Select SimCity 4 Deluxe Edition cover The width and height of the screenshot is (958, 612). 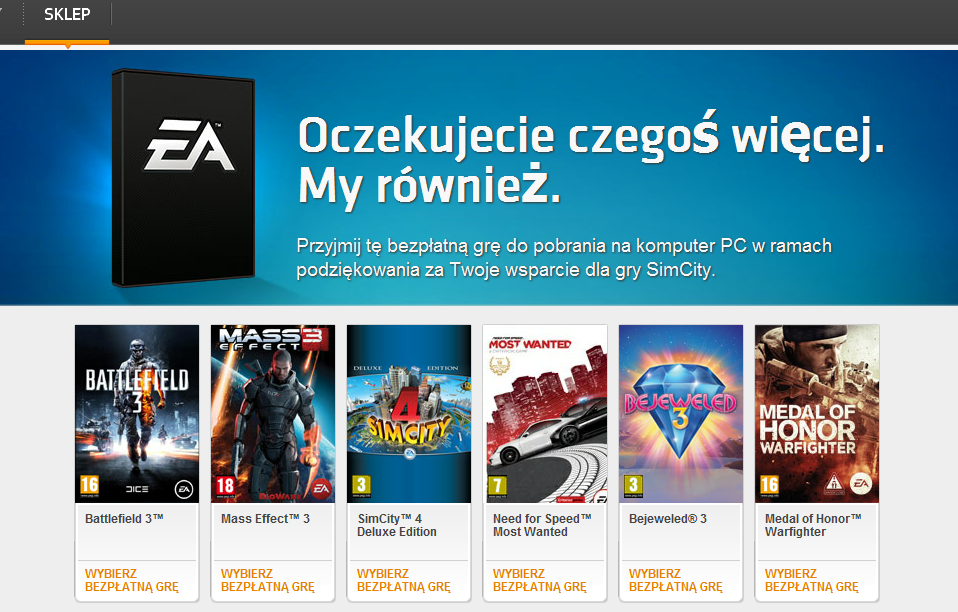(x=409, y=413)
